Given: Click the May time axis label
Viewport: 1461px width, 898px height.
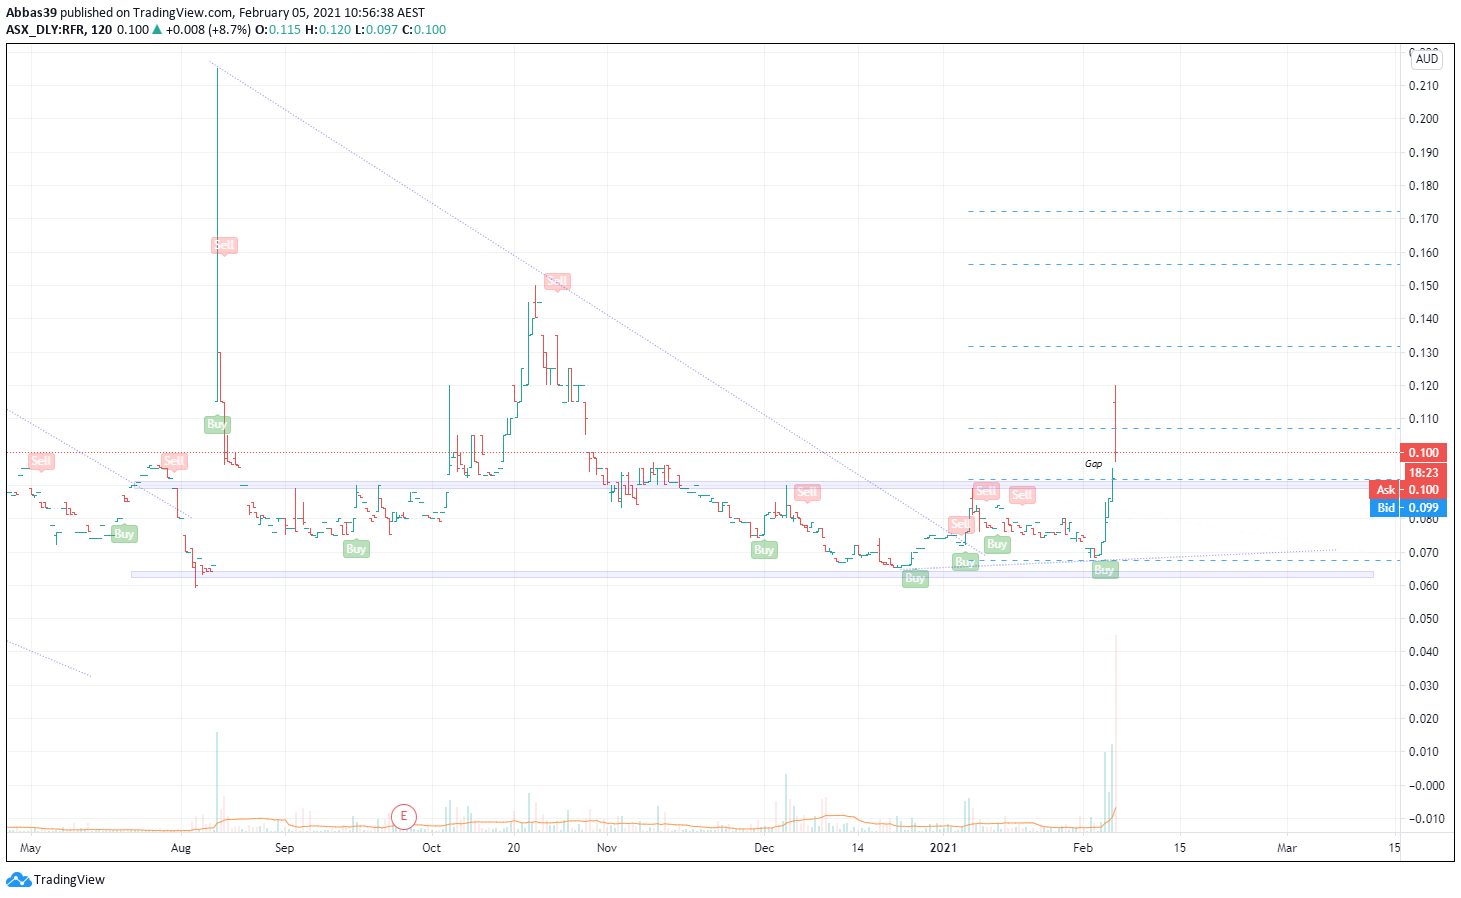Looking at the screenshot, I should click(x=31, y=848).
